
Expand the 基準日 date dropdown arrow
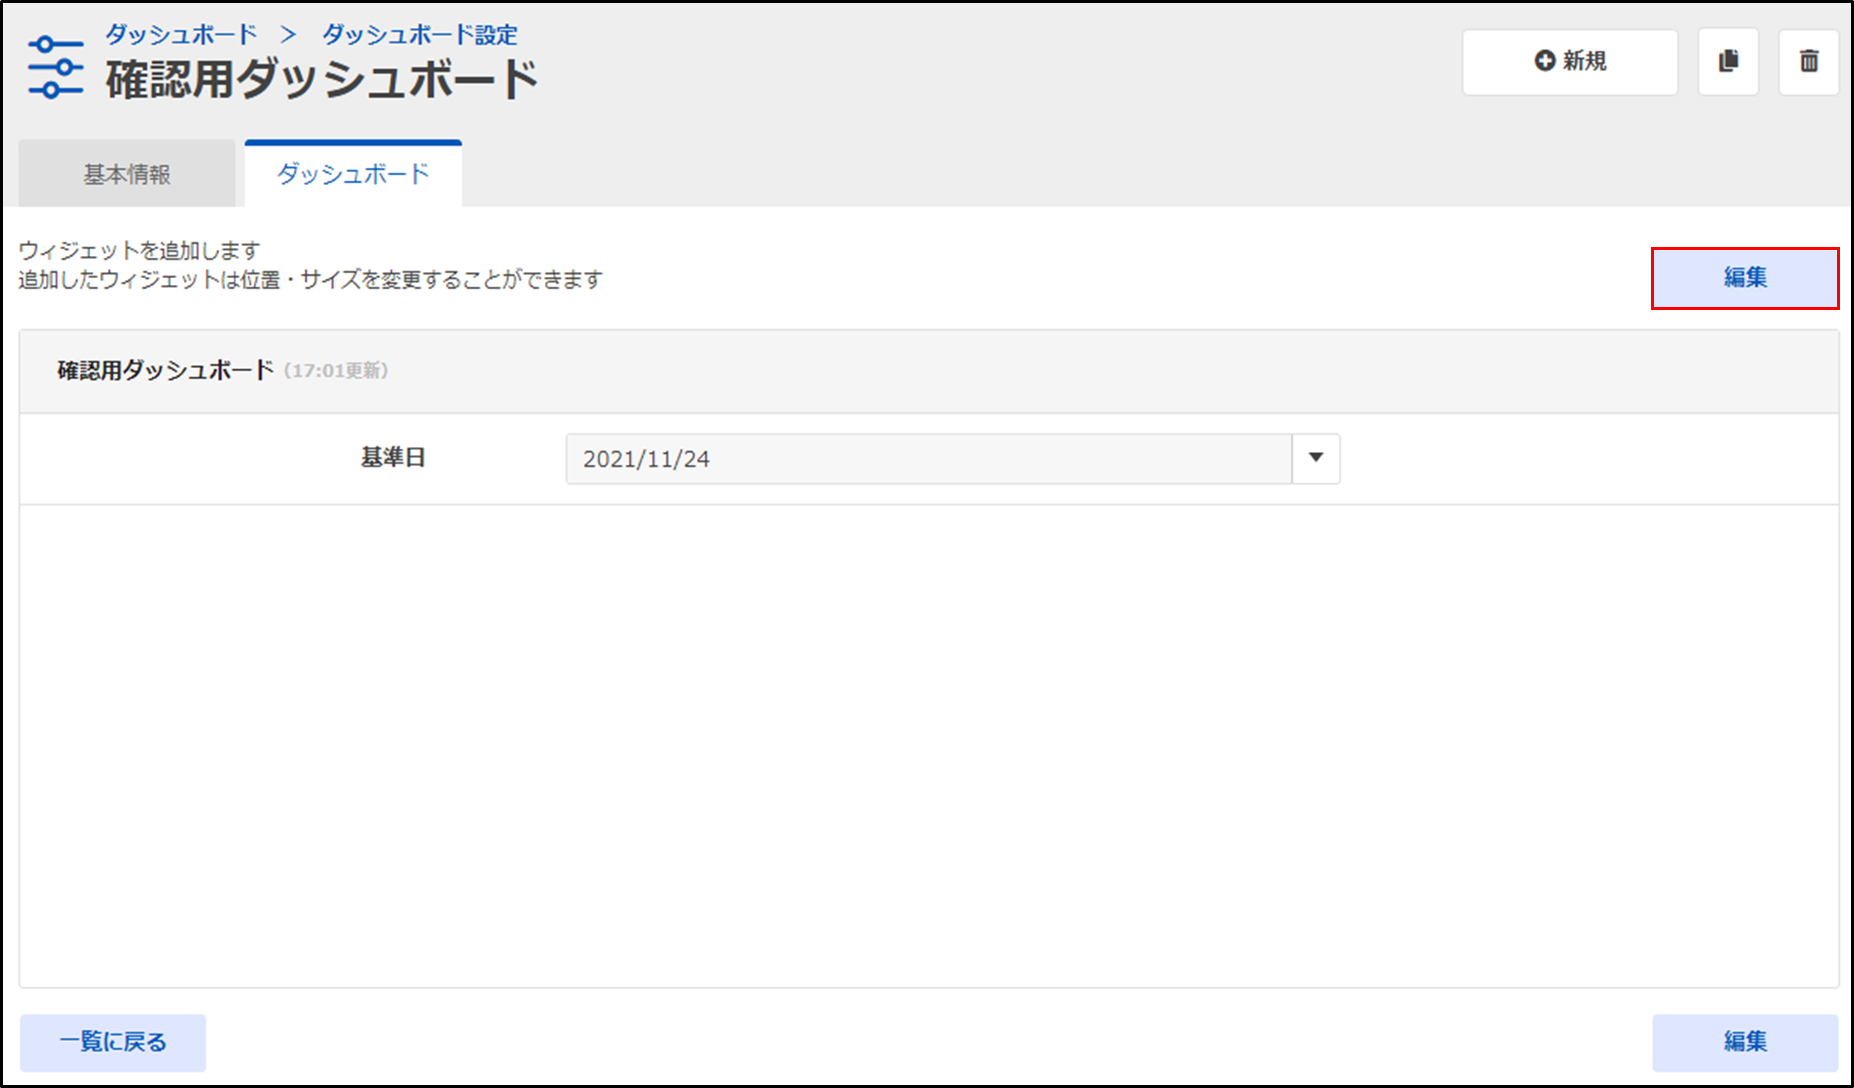pos(1315,458)
